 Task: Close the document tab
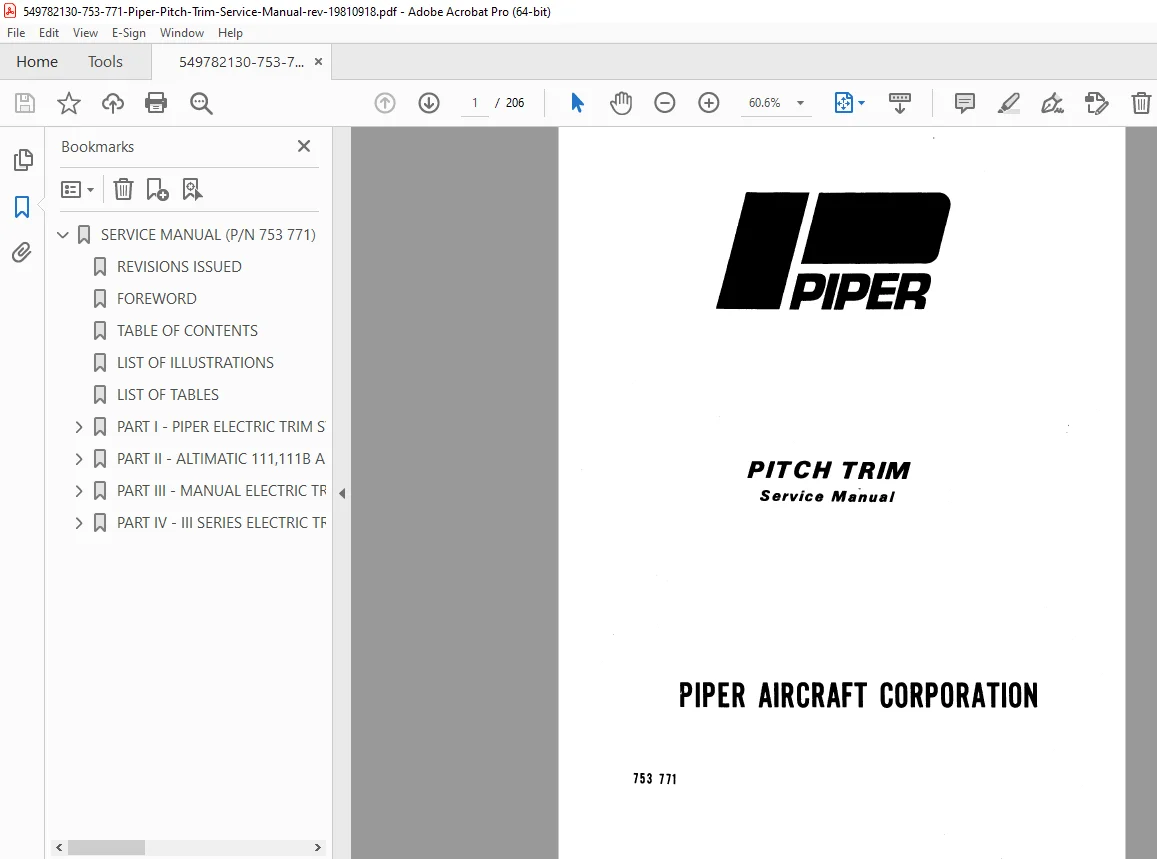tap(318, 62)
